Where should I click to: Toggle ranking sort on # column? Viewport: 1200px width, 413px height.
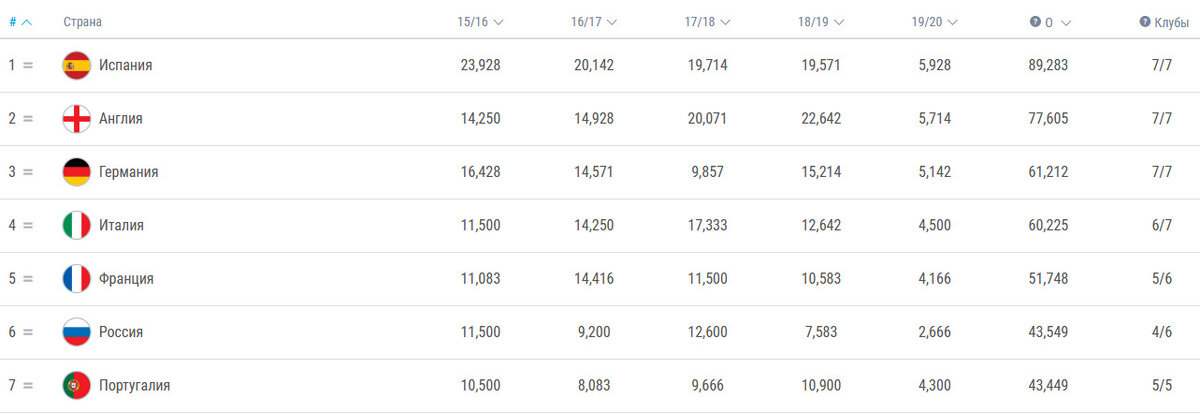(20, 22)
